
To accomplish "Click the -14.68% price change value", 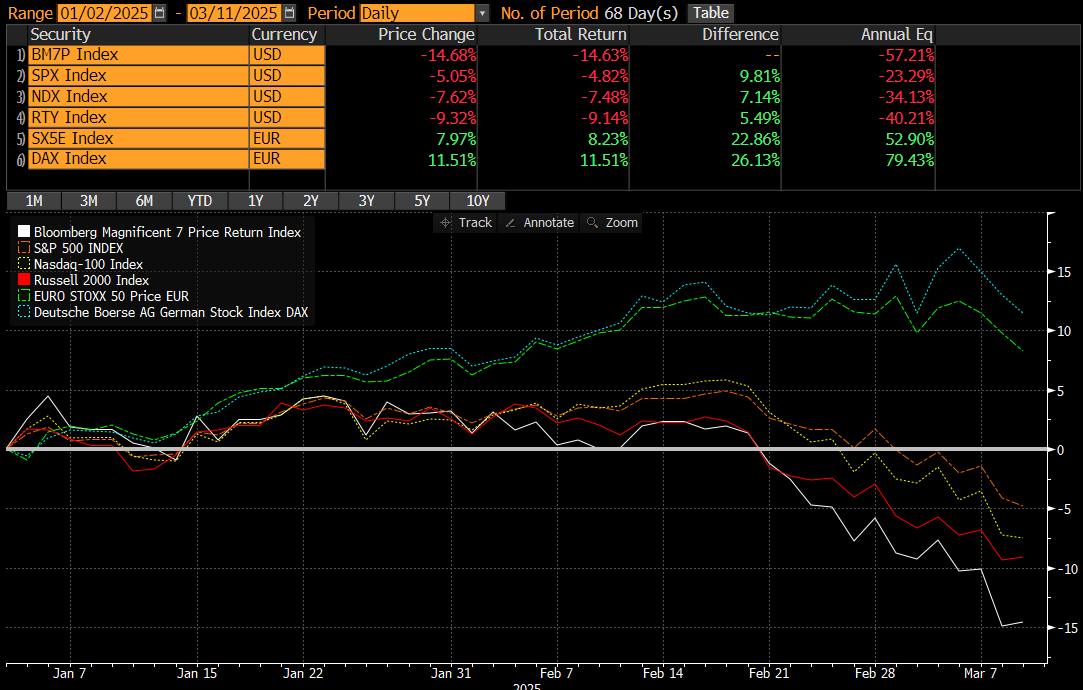I will [x=448, y=55].
